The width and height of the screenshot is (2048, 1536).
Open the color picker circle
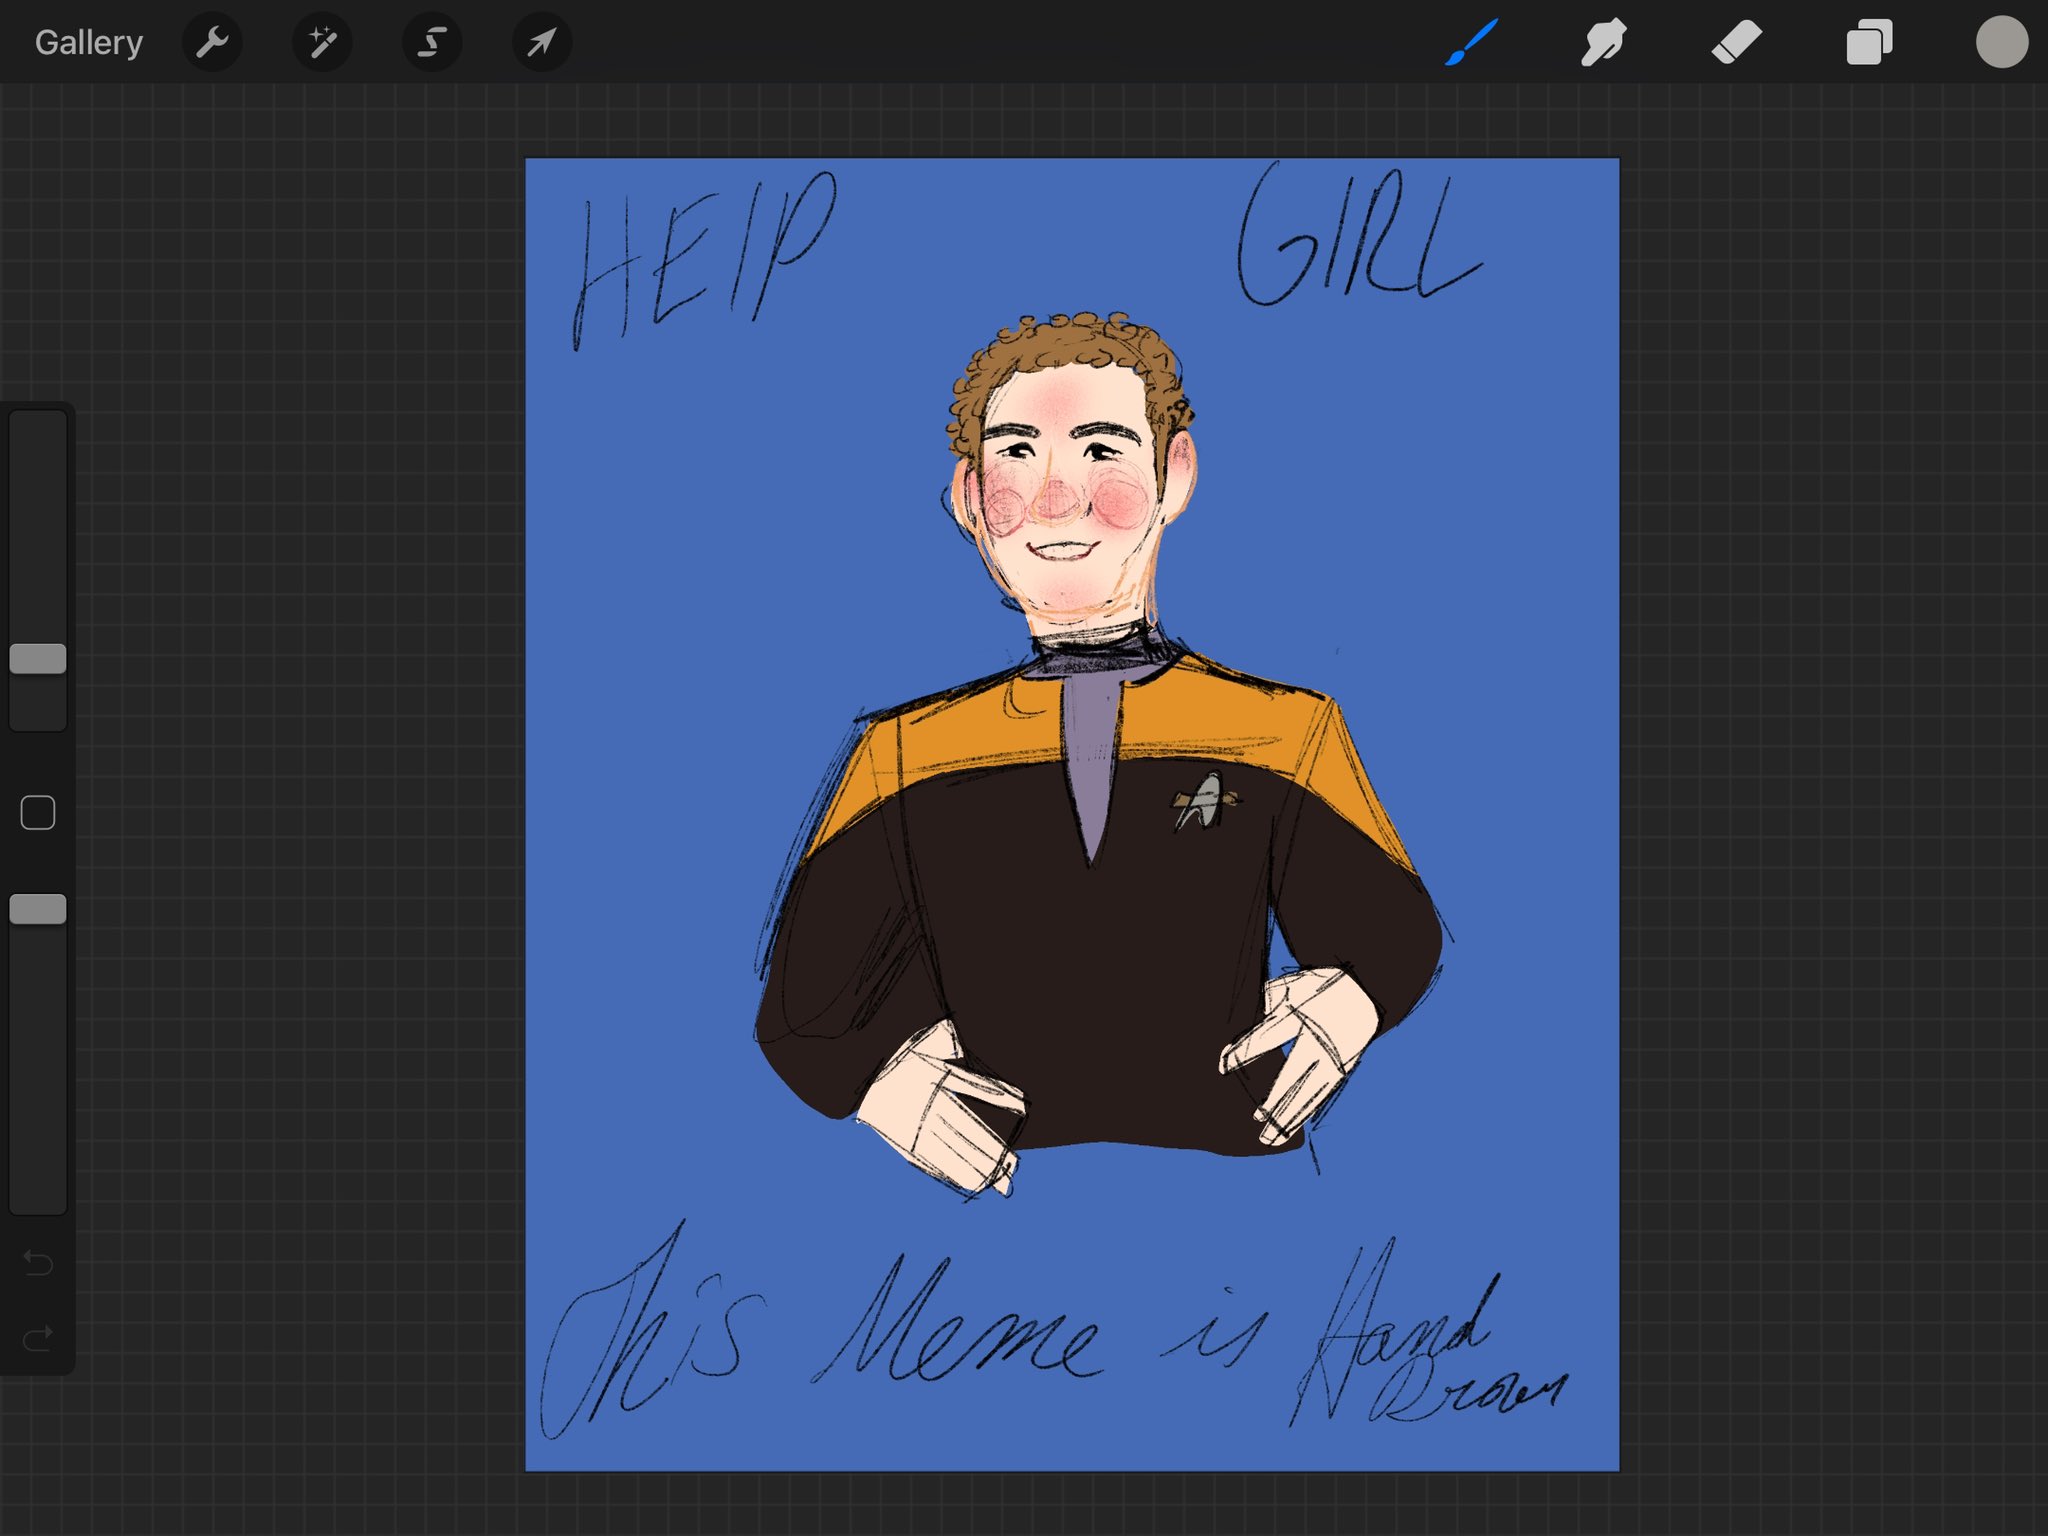pyautogui.click(x=2001, y=43)
